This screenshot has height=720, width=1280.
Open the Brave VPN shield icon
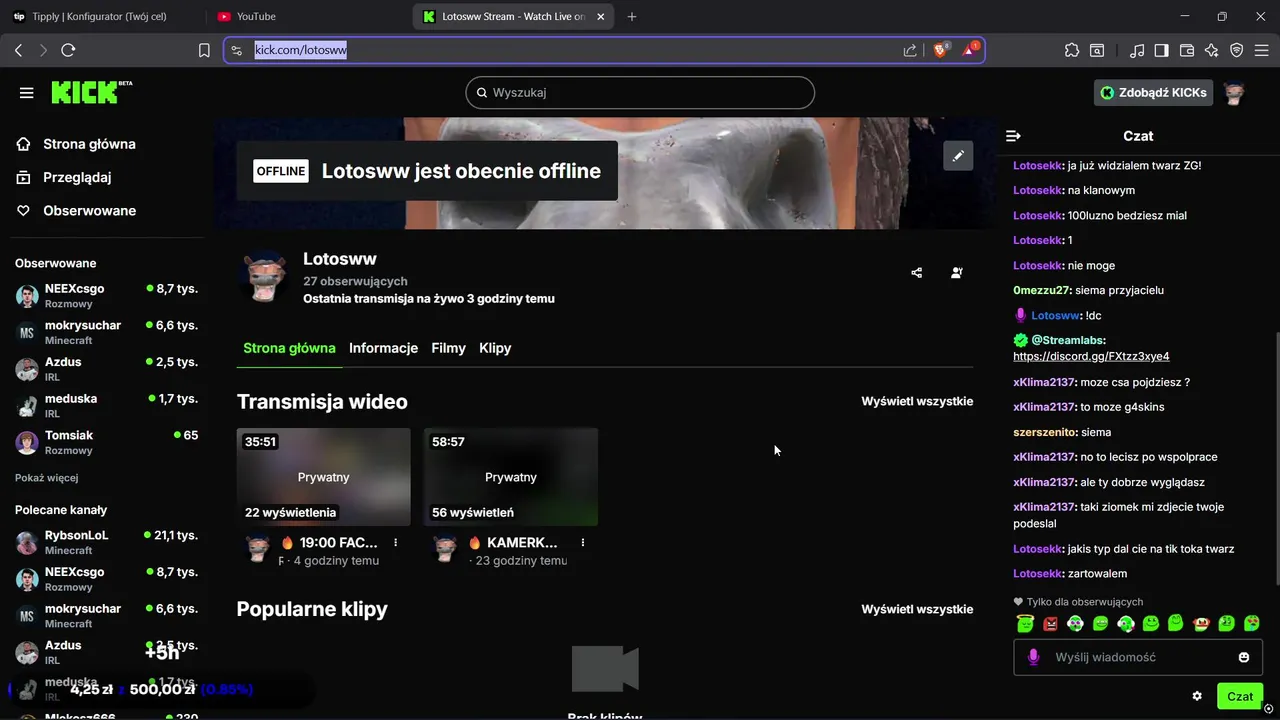[x=1237, y=50]
